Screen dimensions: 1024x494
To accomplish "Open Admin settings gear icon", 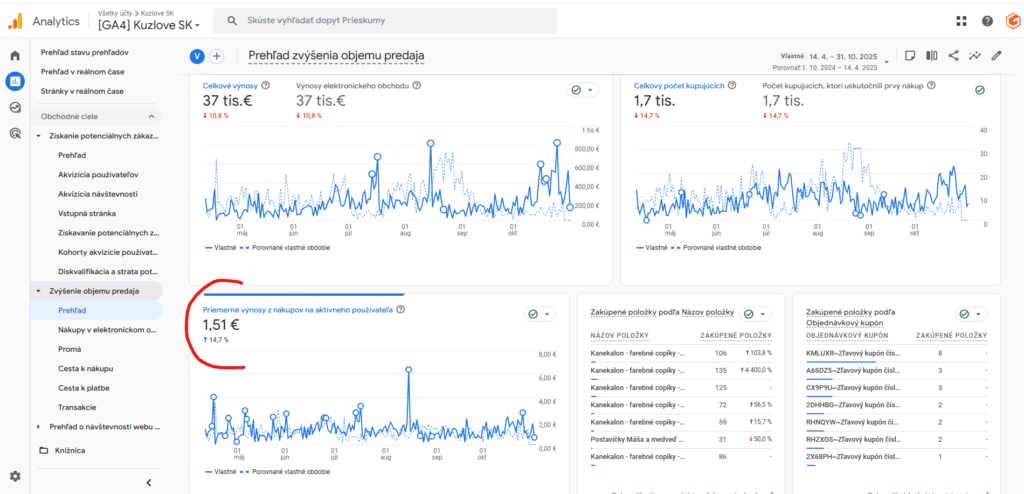I will tap(14, 476).
